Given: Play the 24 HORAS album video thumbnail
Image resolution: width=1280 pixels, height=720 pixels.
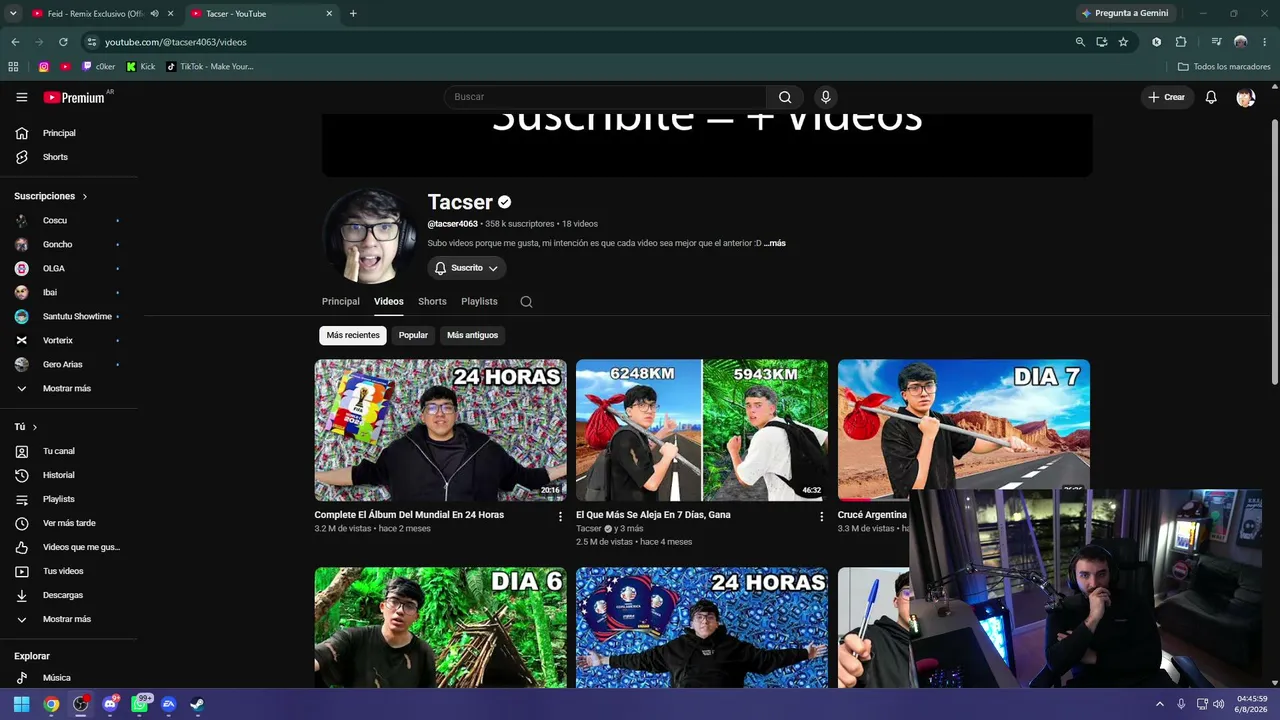Looking at the screenshot, I should pos(441,430).
